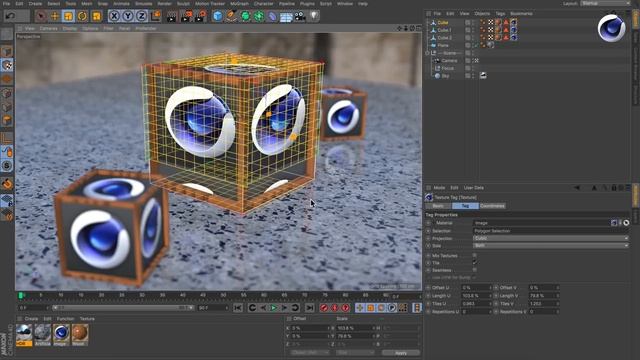Open the Spline pen tool icon

(231, 16)
